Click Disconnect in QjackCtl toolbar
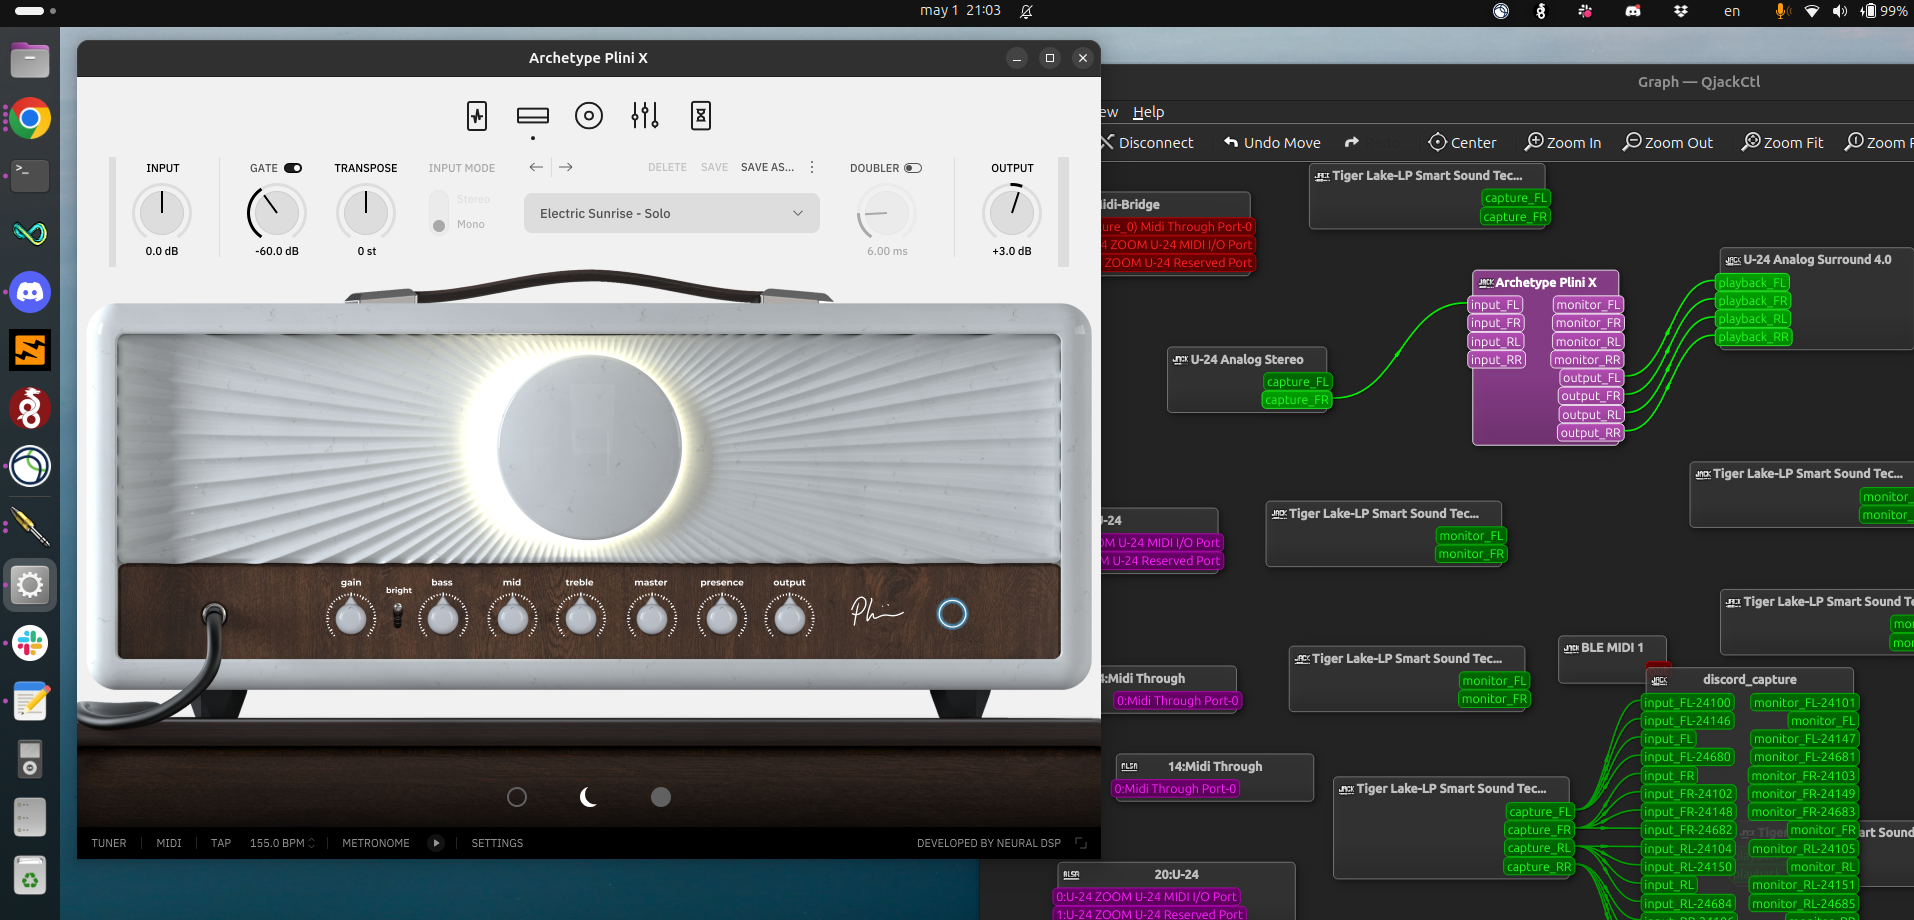1914x920 pixels. click(x=1148, y=143)
